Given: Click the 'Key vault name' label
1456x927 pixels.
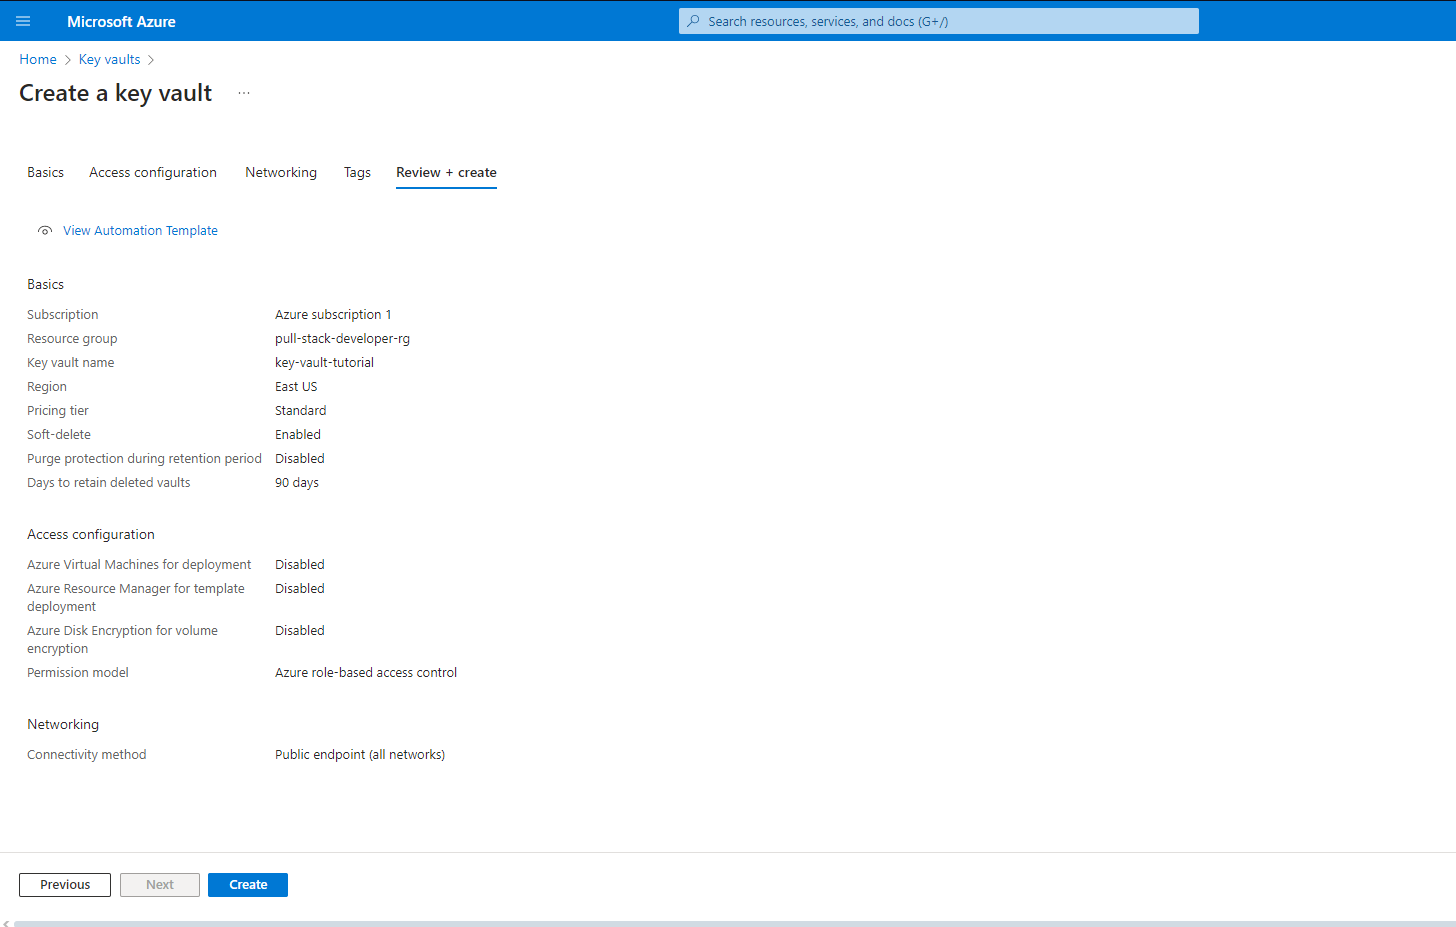Looking at the screenshot, I should click(71, 363).
